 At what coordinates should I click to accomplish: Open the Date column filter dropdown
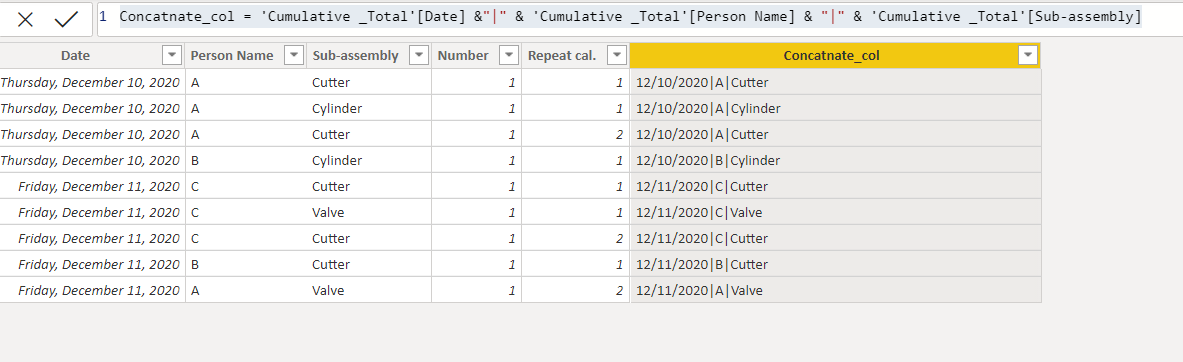click(x=172, y=56)
